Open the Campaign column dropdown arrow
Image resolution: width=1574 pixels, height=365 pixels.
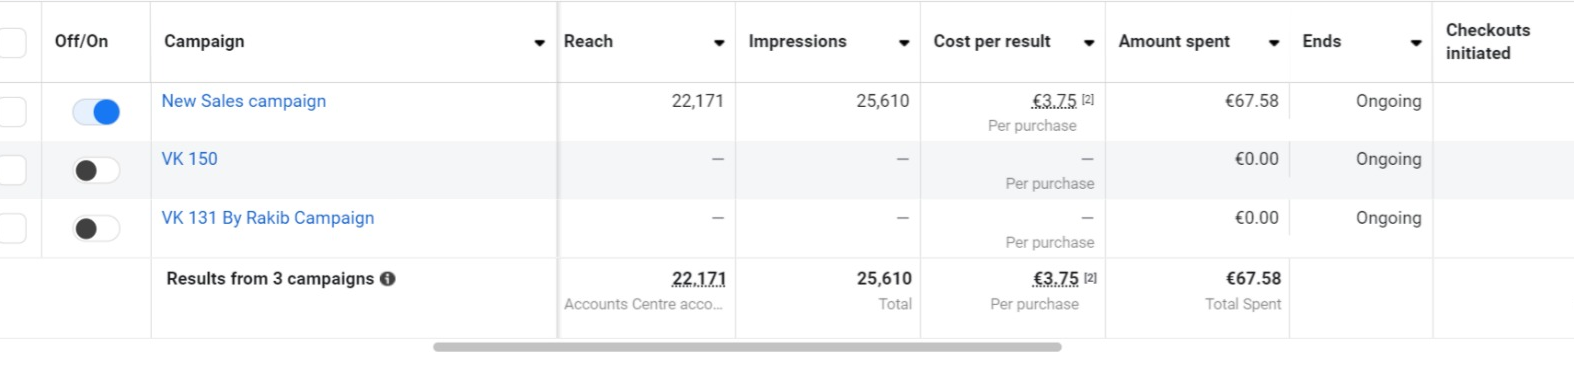click(540, 43)
